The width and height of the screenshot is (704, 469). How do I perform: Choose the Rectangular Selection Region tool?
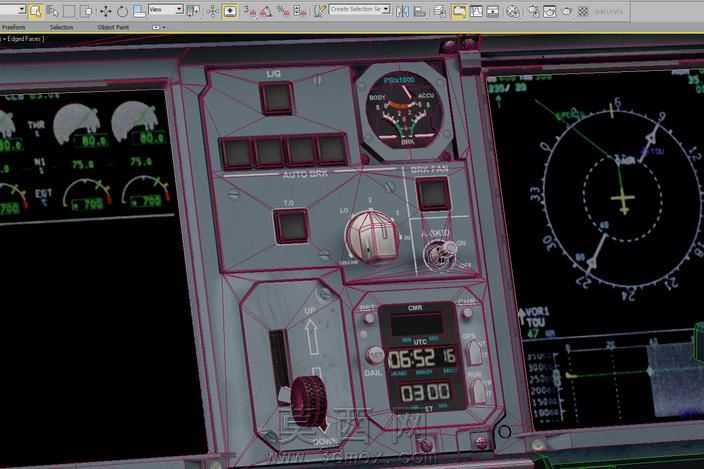click(x=69, y=11)
